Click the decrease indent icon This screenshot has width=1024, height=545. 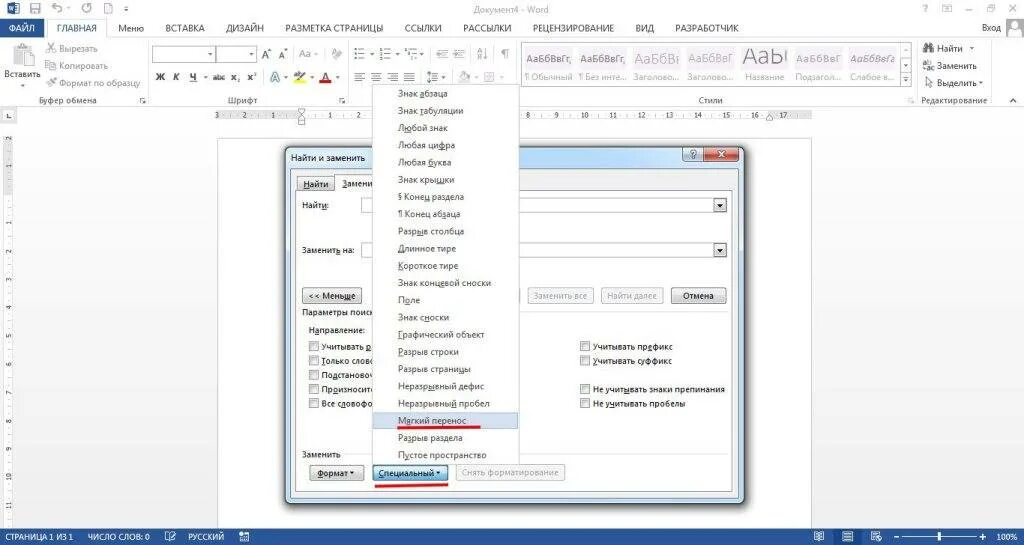tap(442, 54)
